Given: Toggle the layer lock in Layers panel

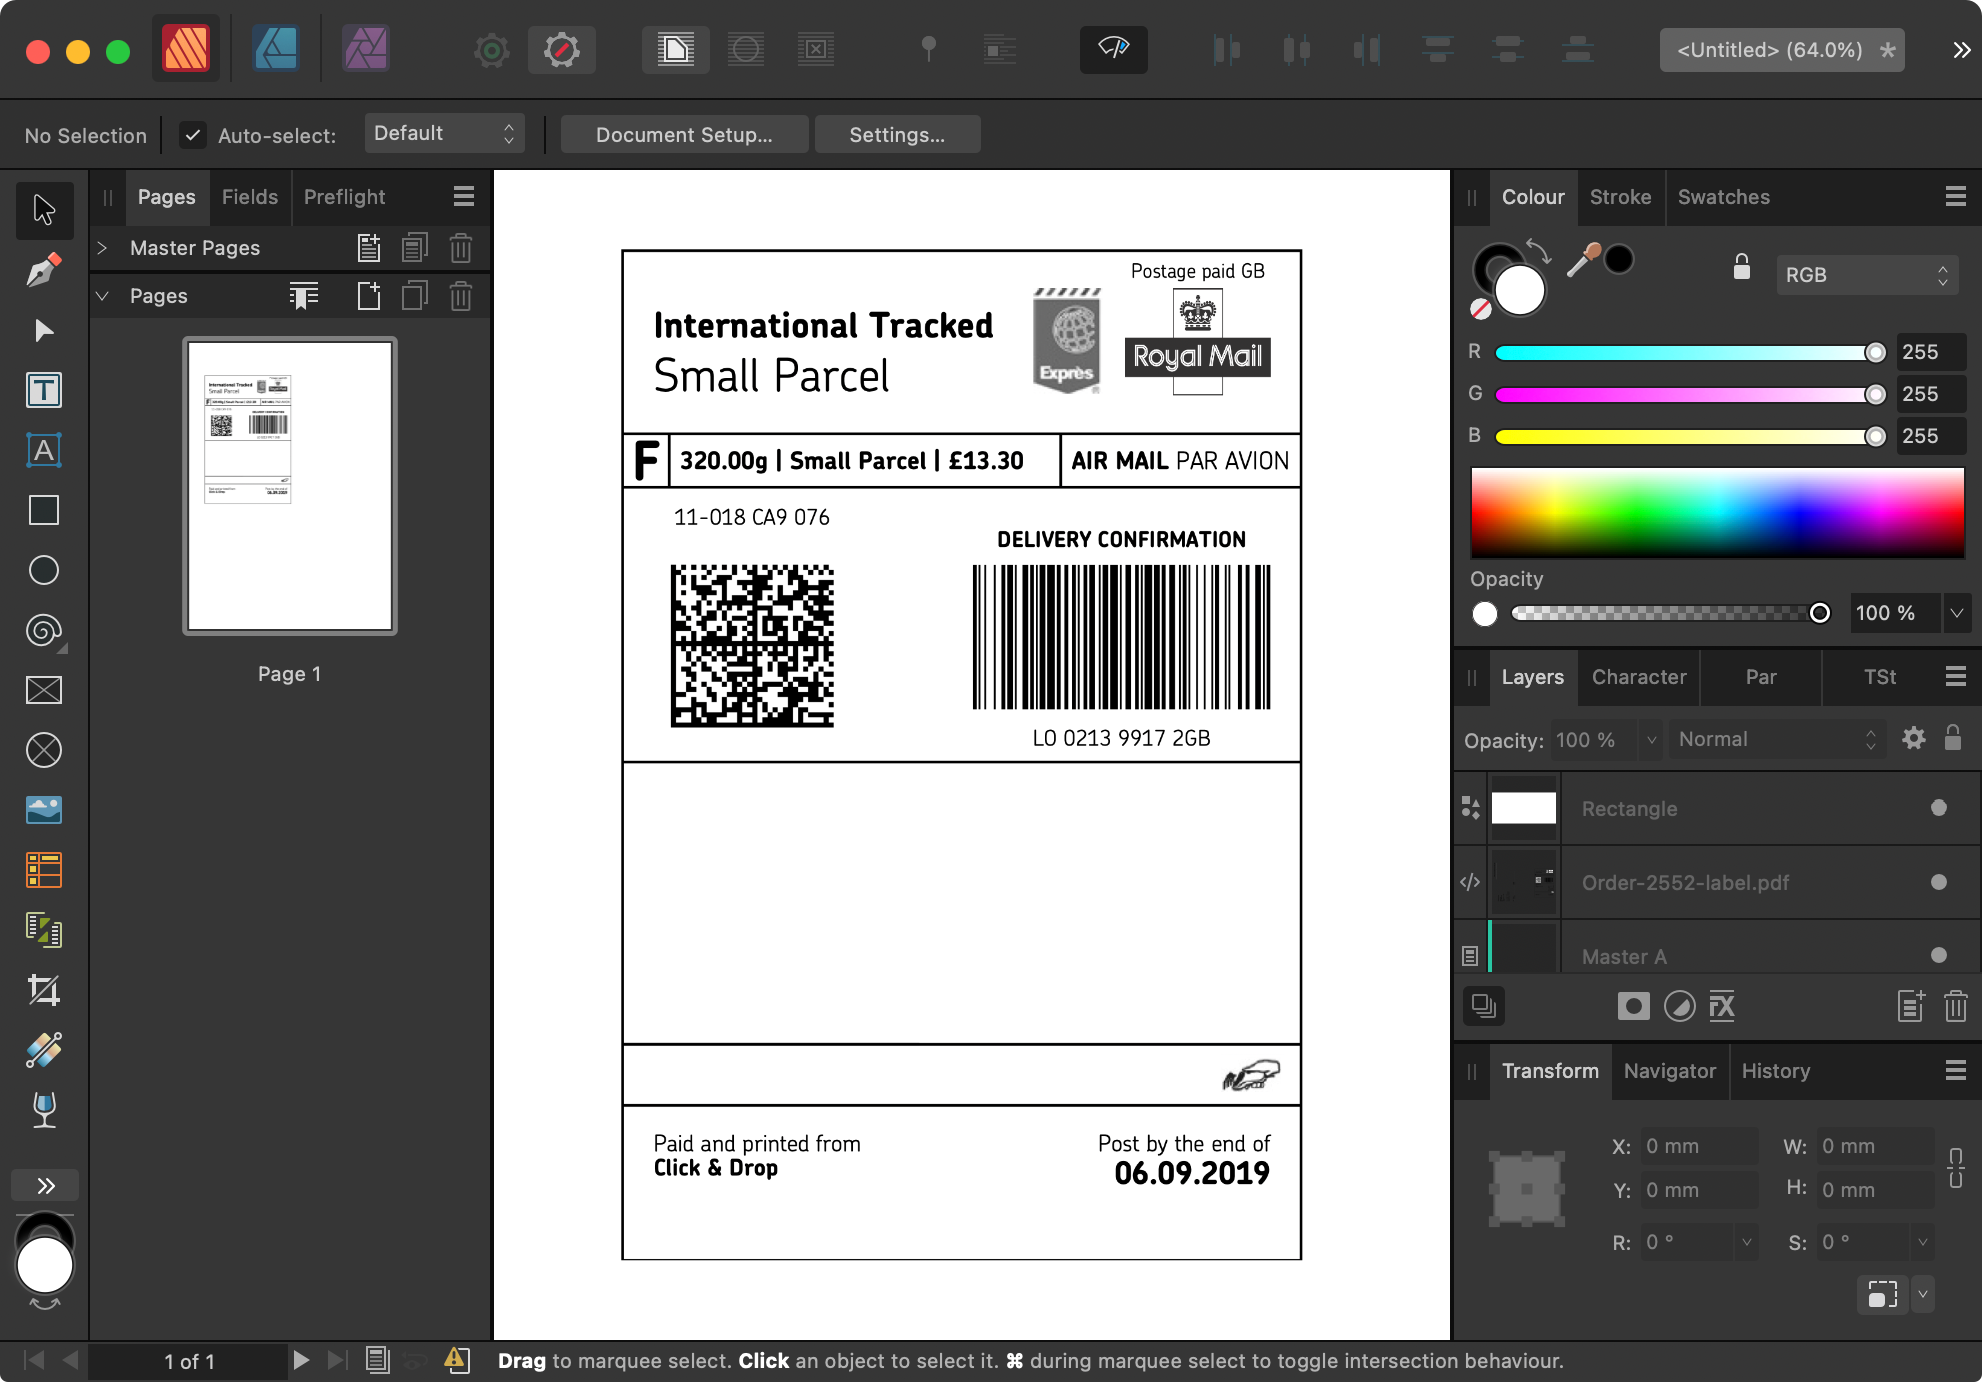Looking at the screenshot, I should pos(1952,738).
